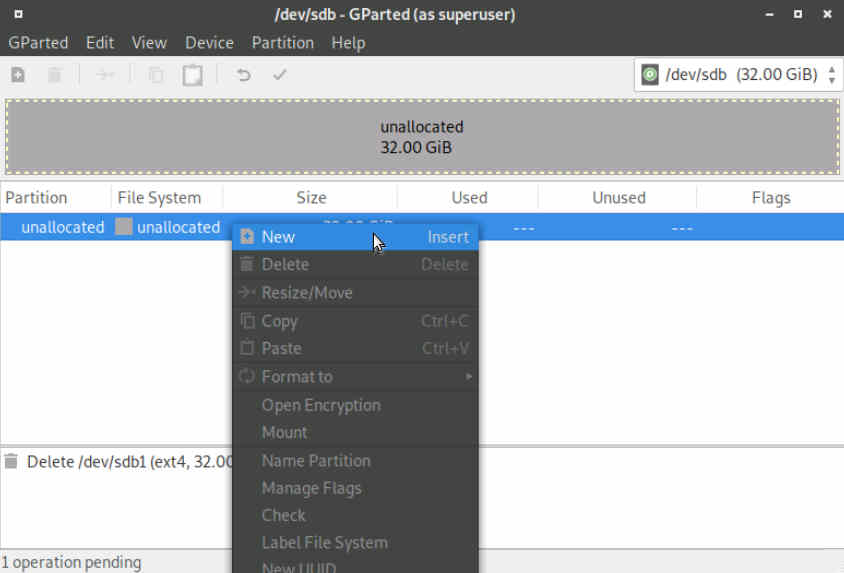Click the Unused column header
This screenshot has width=844, height=573.
pyautogui.click(x=618, y=197)
